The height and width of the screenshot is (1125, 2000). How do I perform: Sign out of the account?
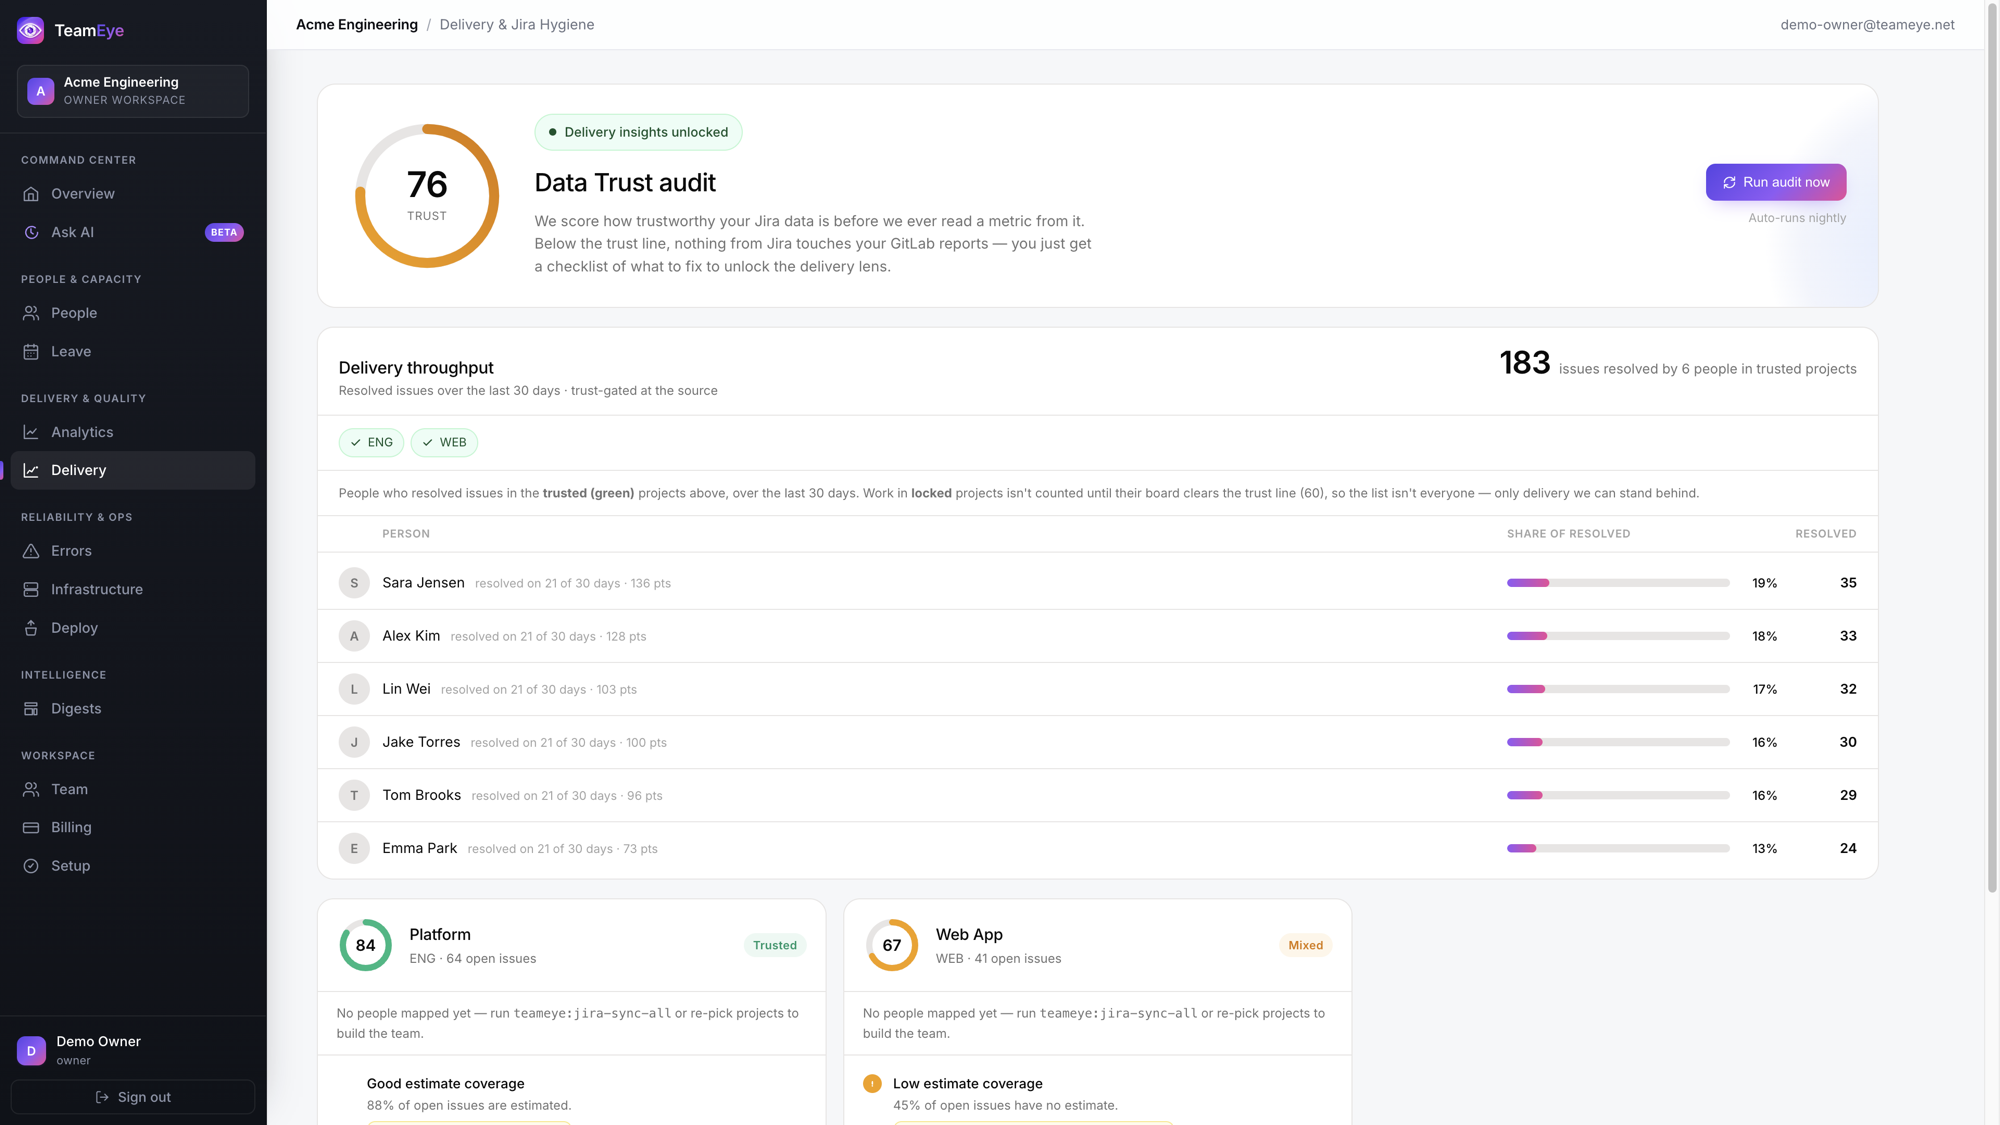133,1097
